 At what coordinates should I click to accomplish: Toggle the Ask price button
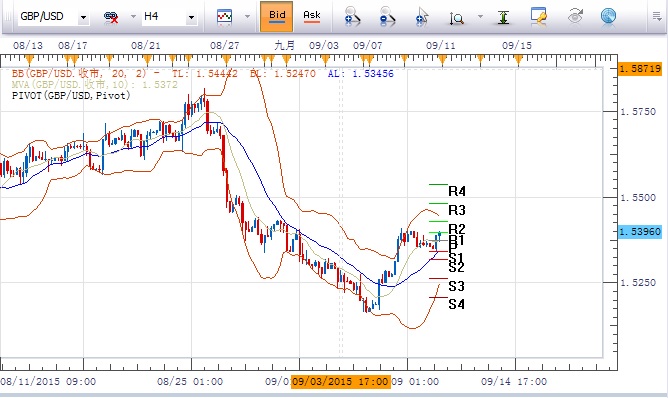(x=312, y=17)
